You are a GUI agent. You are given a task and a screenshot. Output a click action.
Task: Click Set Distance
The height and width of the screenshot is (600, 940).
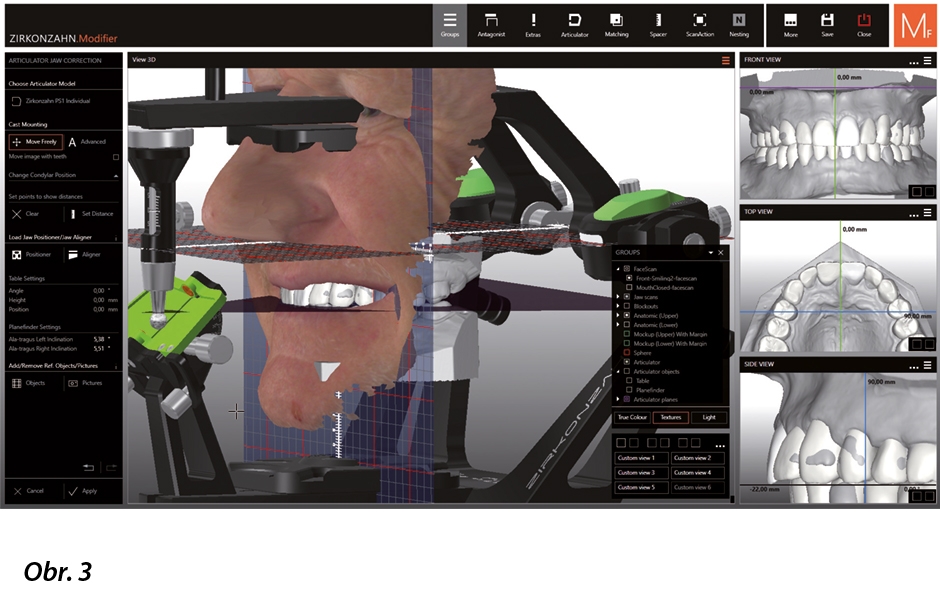91,214
